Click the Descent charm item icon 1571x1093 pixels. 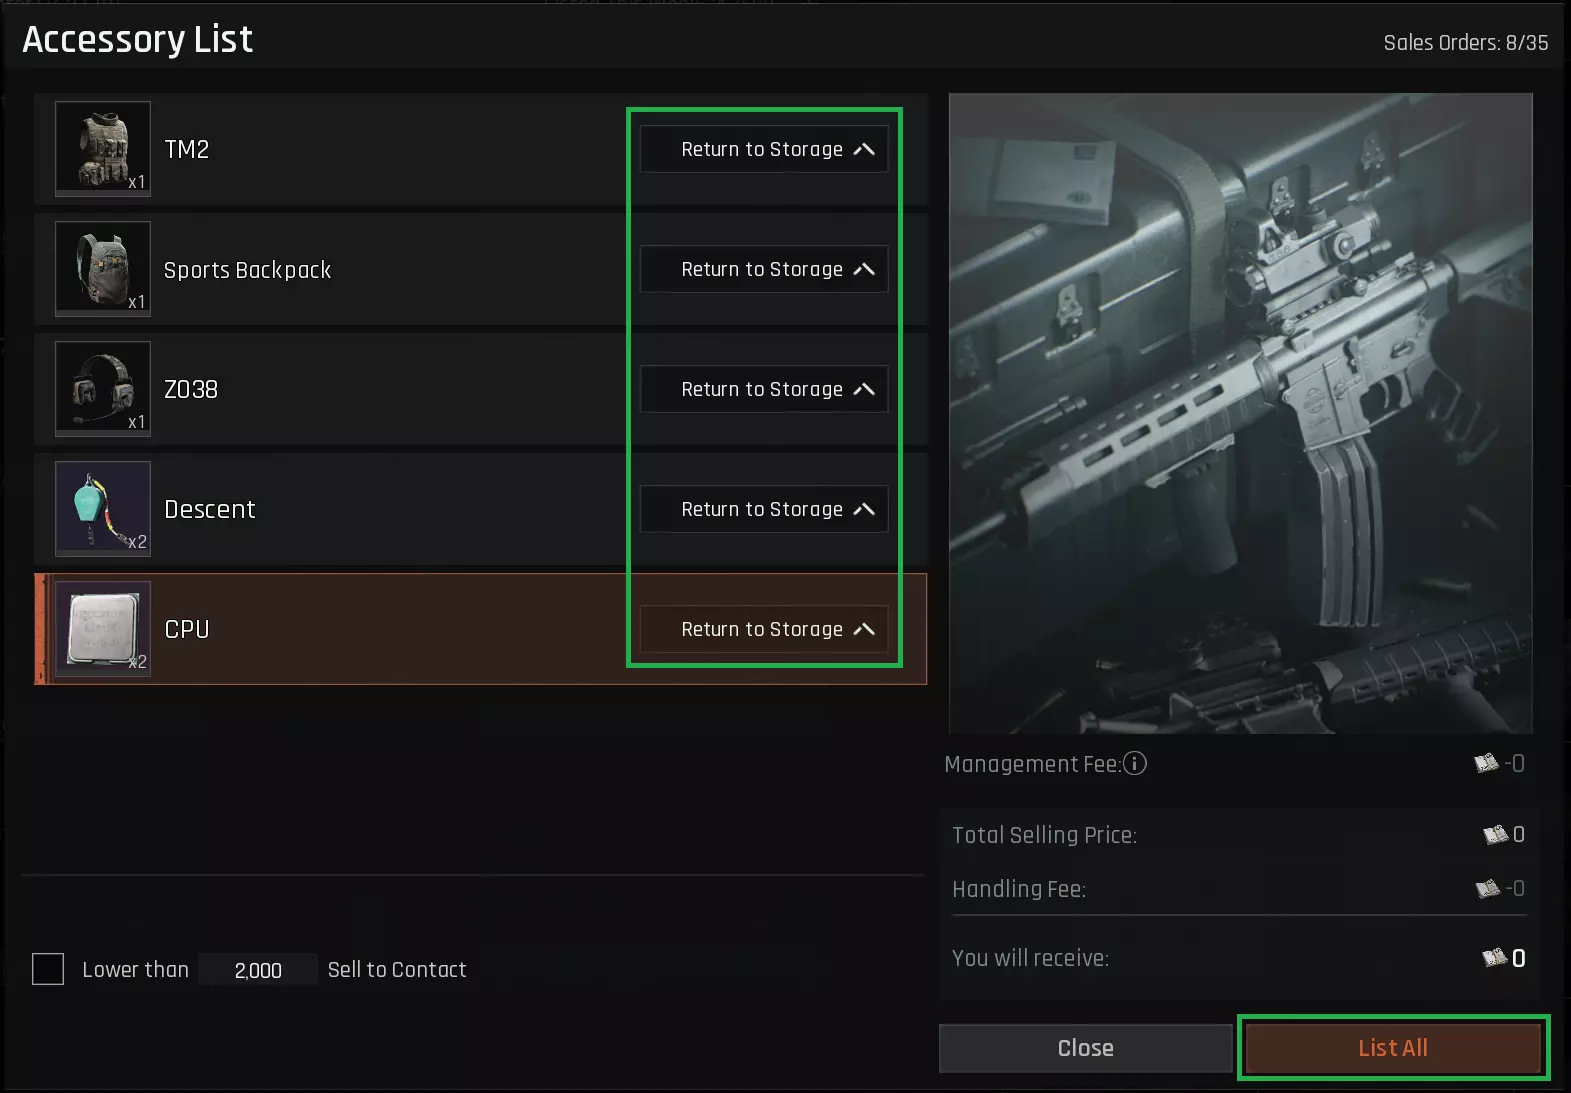click(x=103, y=508)
